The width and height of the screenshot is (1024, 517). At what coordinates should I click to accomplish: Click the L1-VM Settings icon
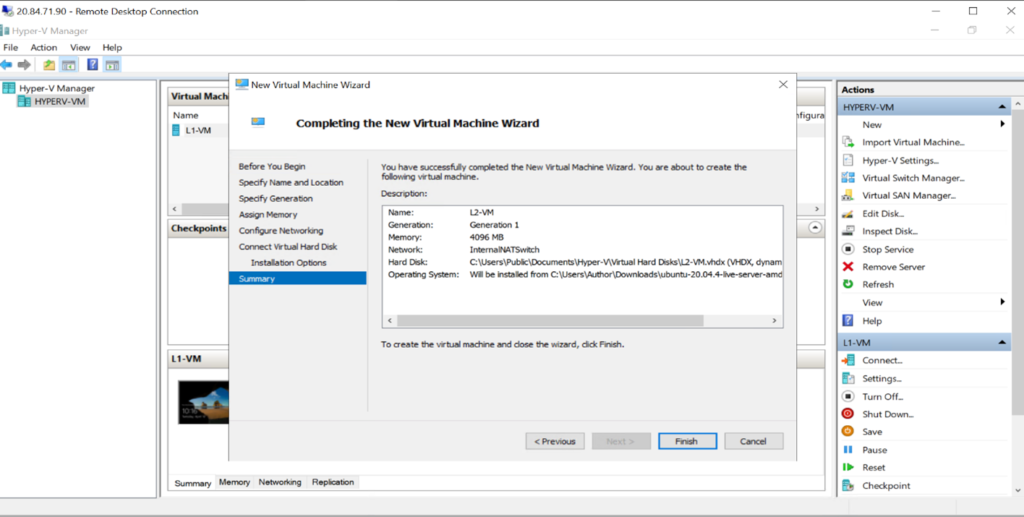[x=848, y=379]
